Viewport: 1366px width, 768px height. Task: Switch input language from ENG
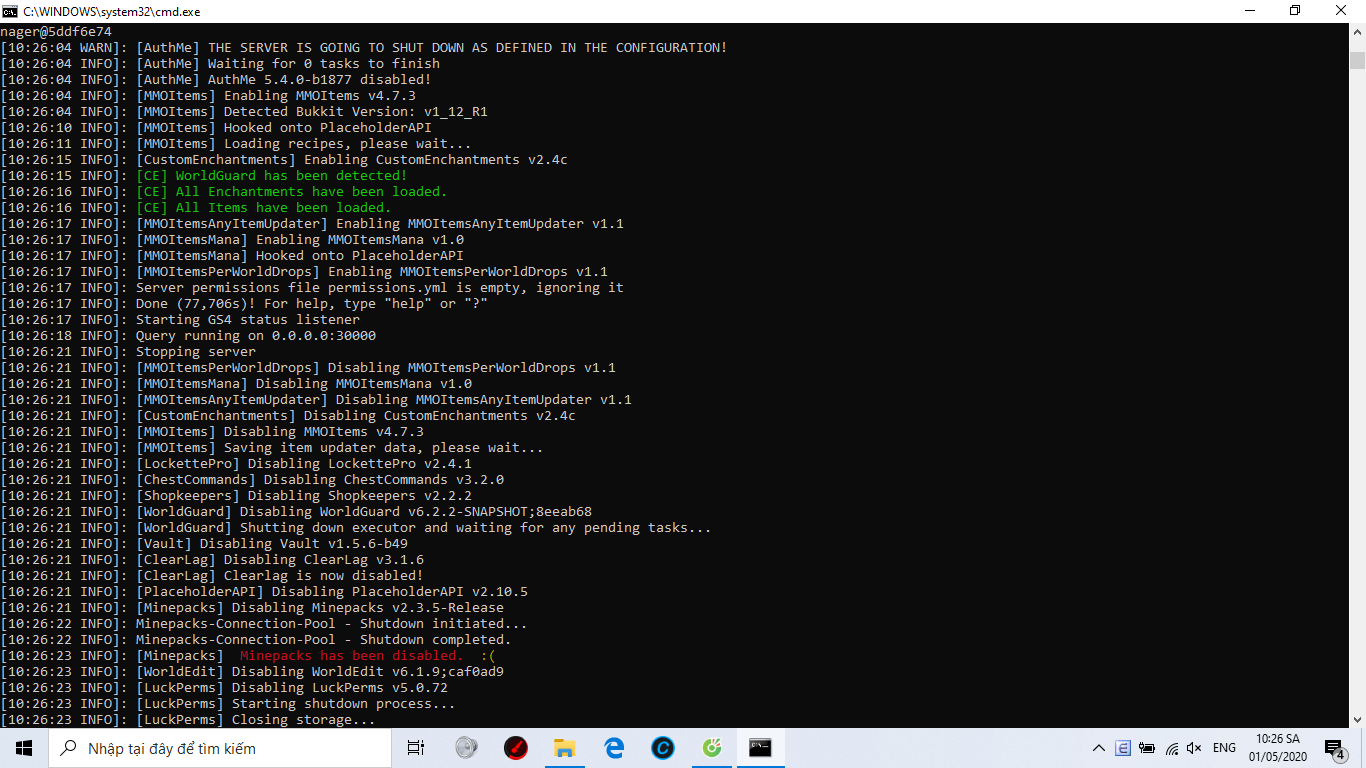coord(1224,748)
